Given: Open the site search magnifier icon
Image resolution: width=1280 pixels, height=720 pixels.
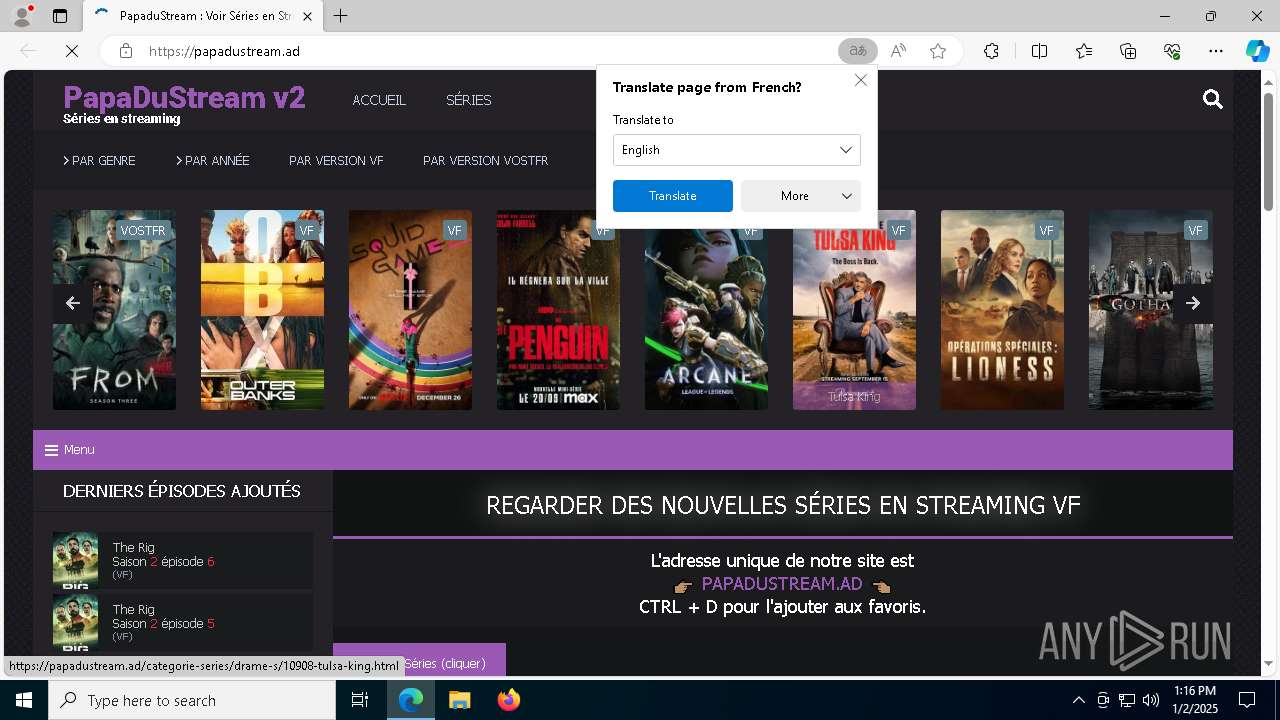Looking at the screenshot, I should 1213,99.
